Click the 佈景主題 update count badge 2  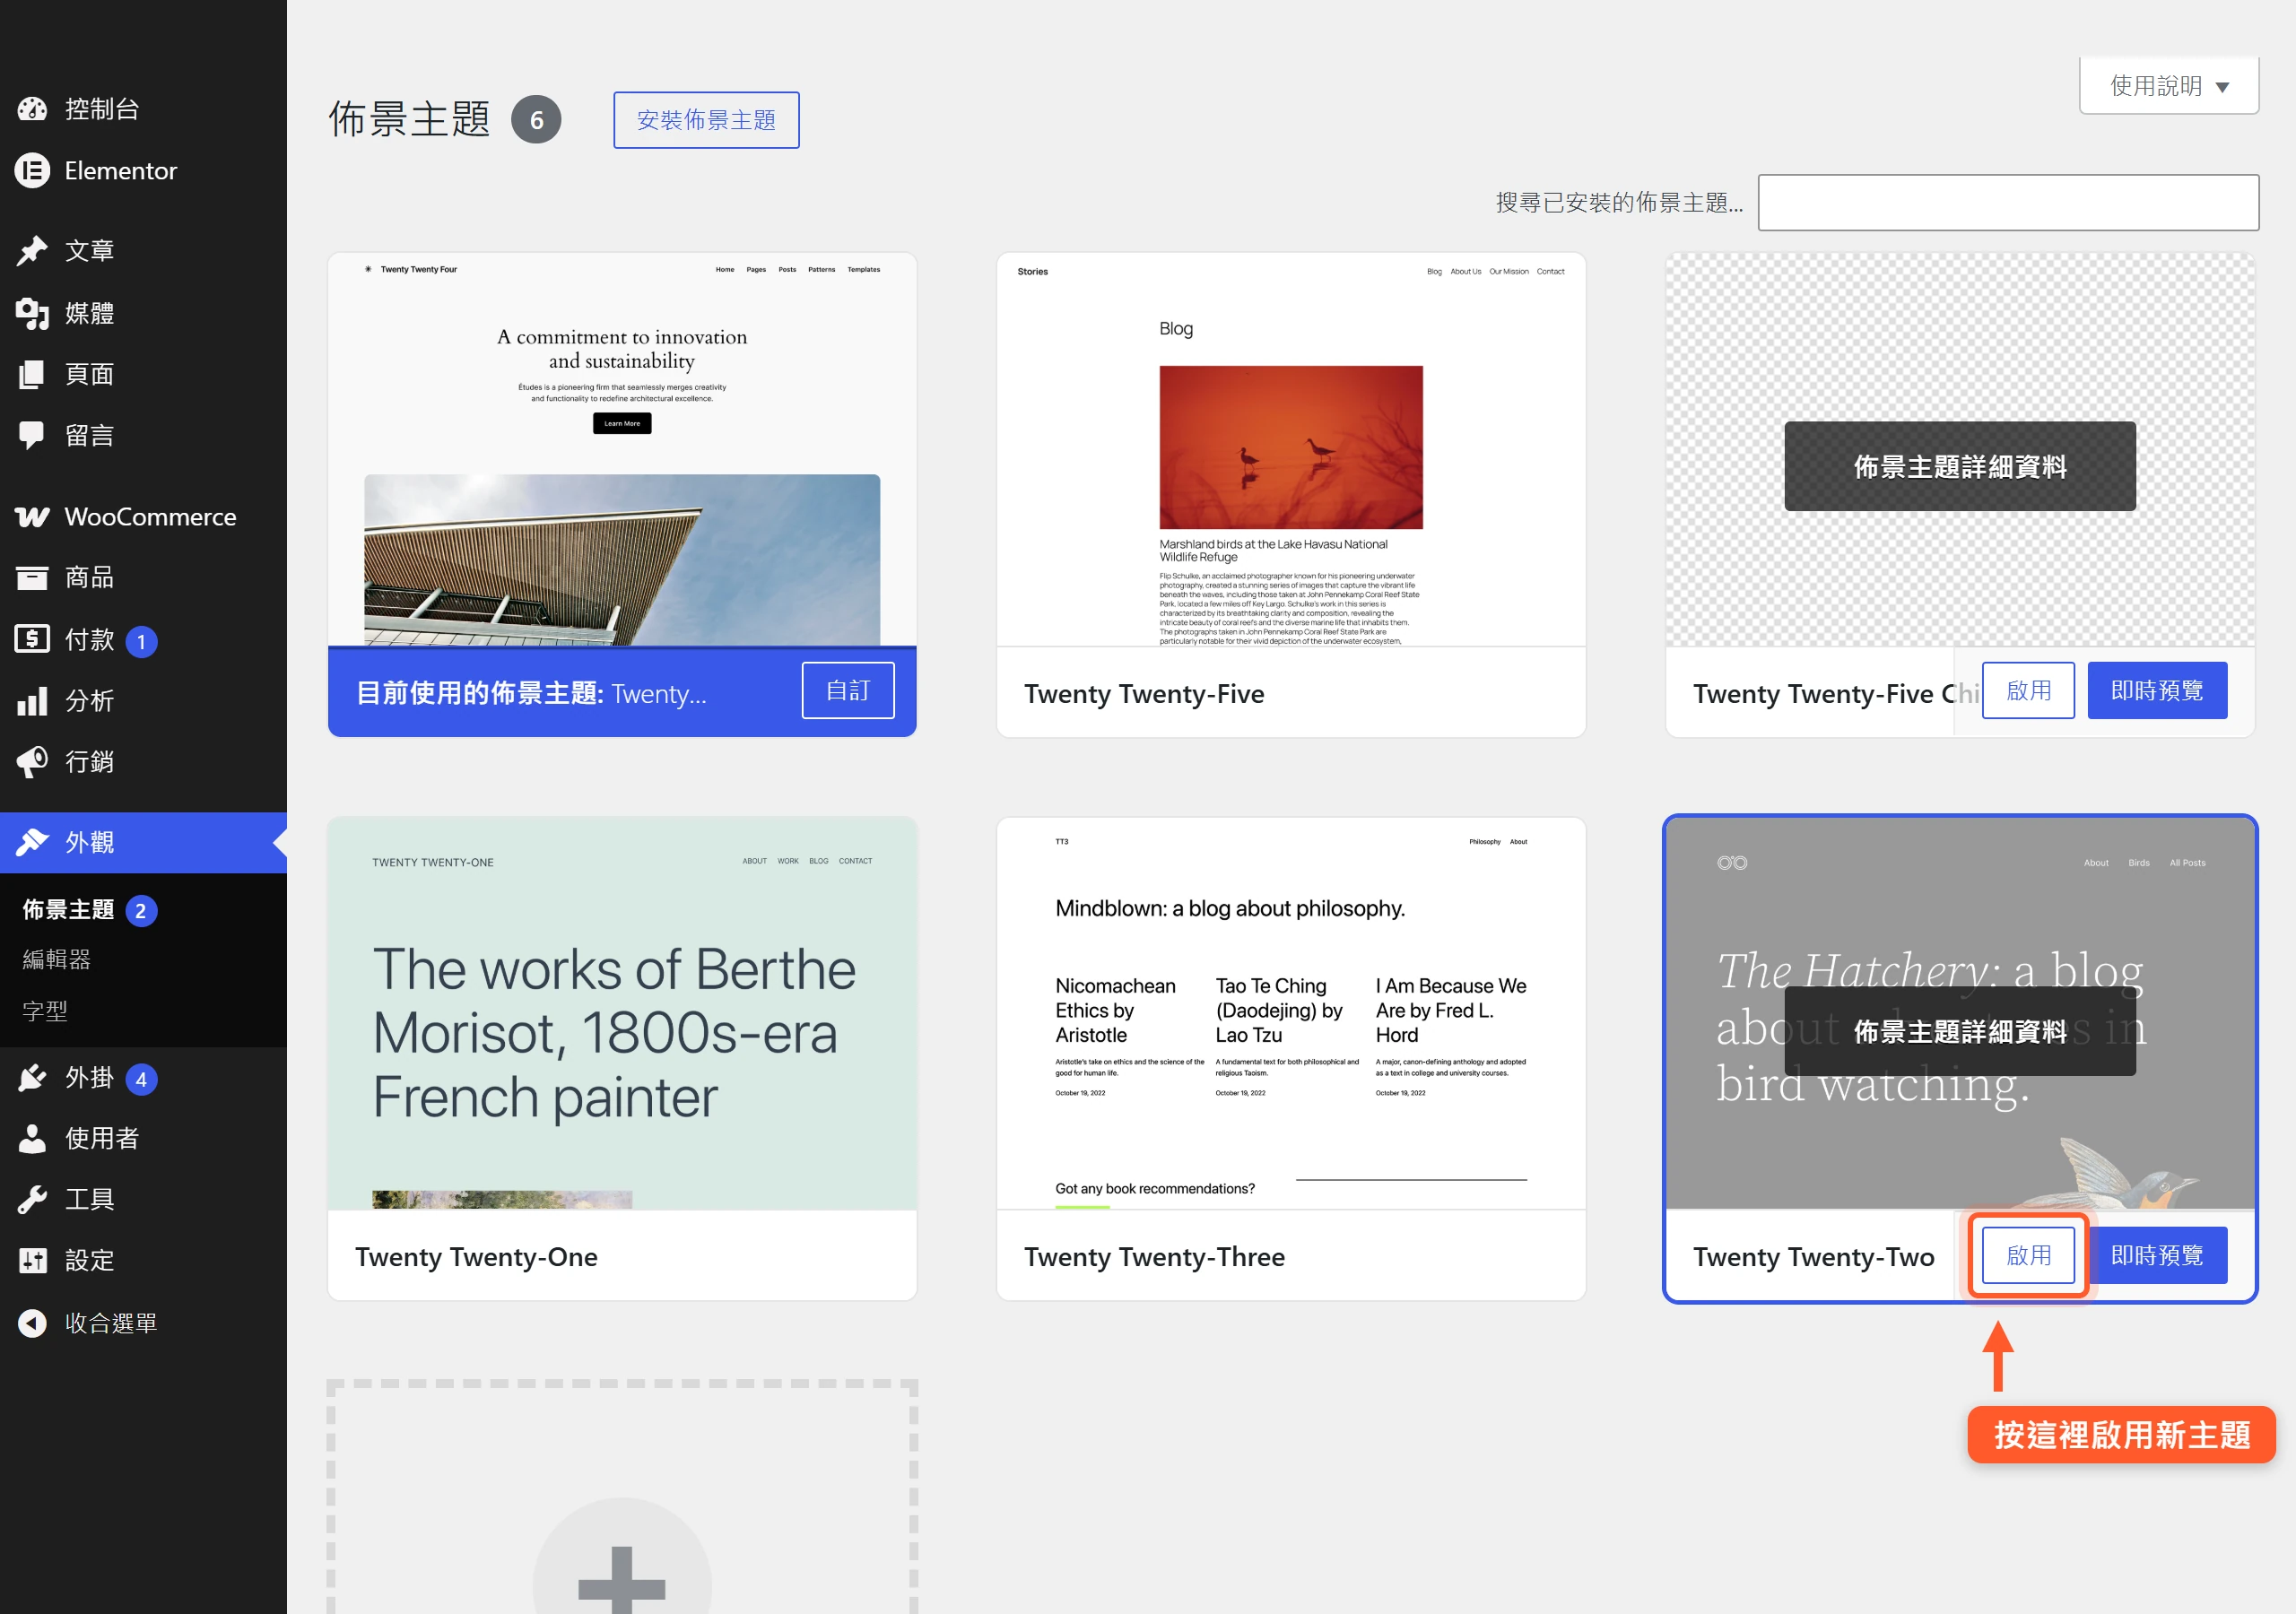tap(141, 911)
